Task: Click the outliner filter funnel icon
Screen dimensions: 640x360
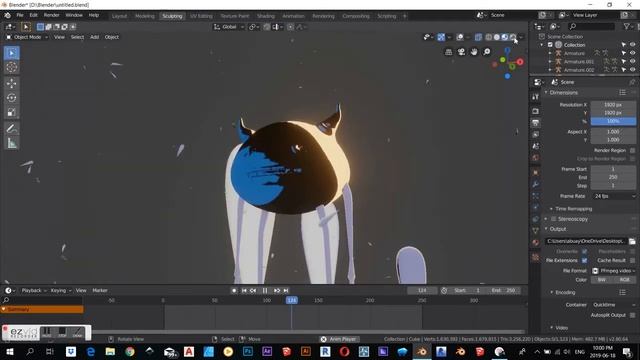Action: click(627, 27)
